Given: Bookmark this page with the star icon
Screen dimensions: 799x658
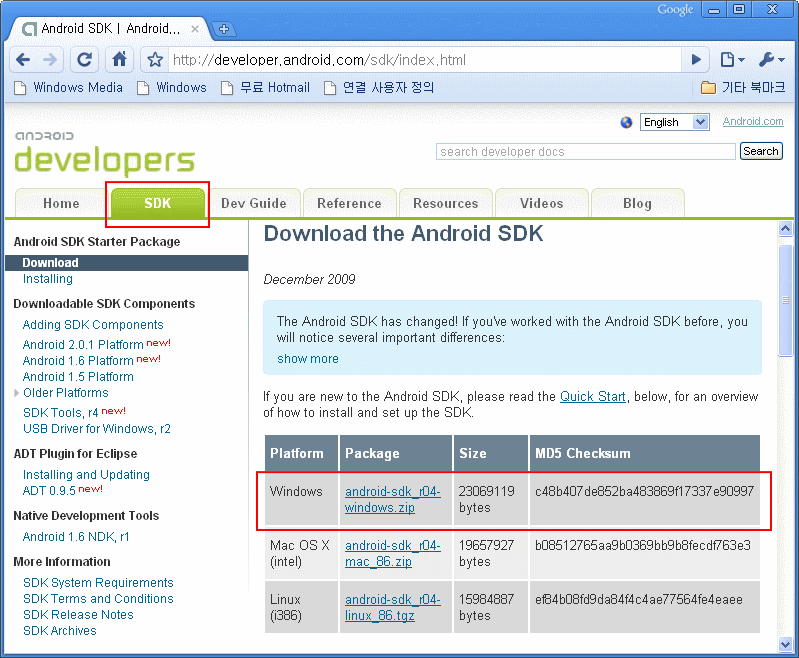Looking at the screenshot, I should click(155, 60).
